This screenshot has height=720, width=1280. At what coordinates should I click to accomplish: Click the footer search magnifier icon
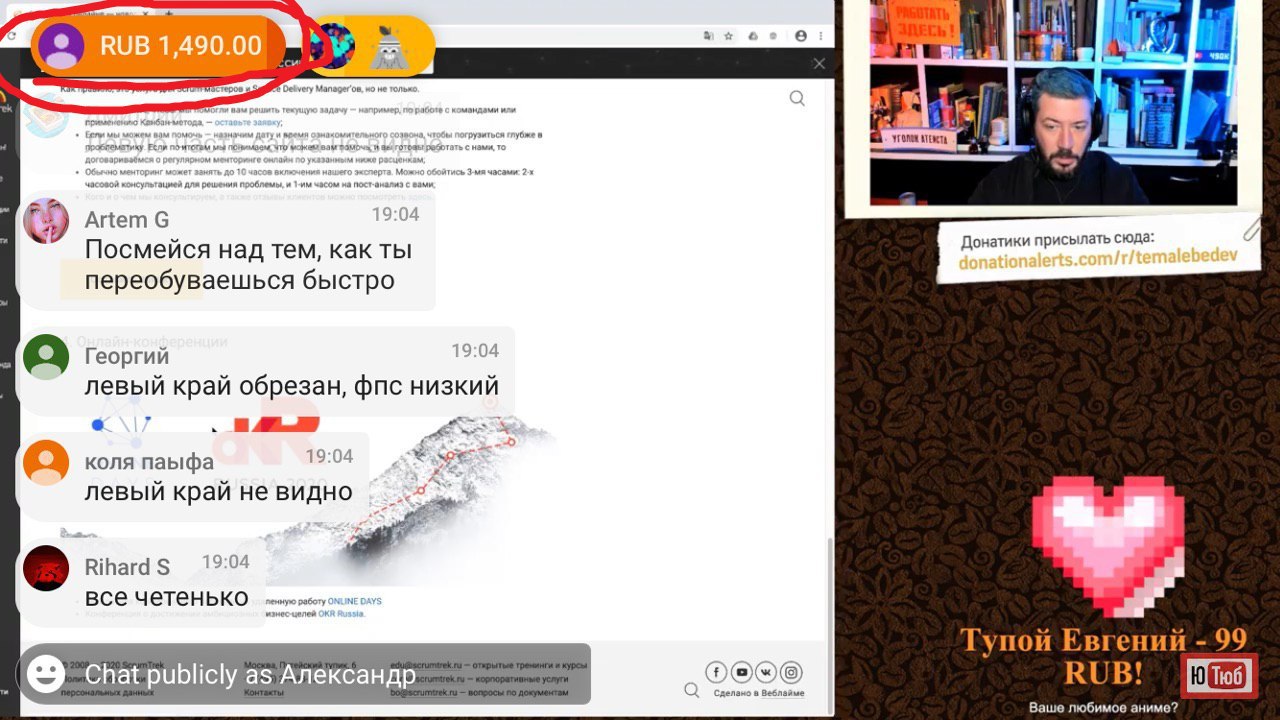pos(692,690)
